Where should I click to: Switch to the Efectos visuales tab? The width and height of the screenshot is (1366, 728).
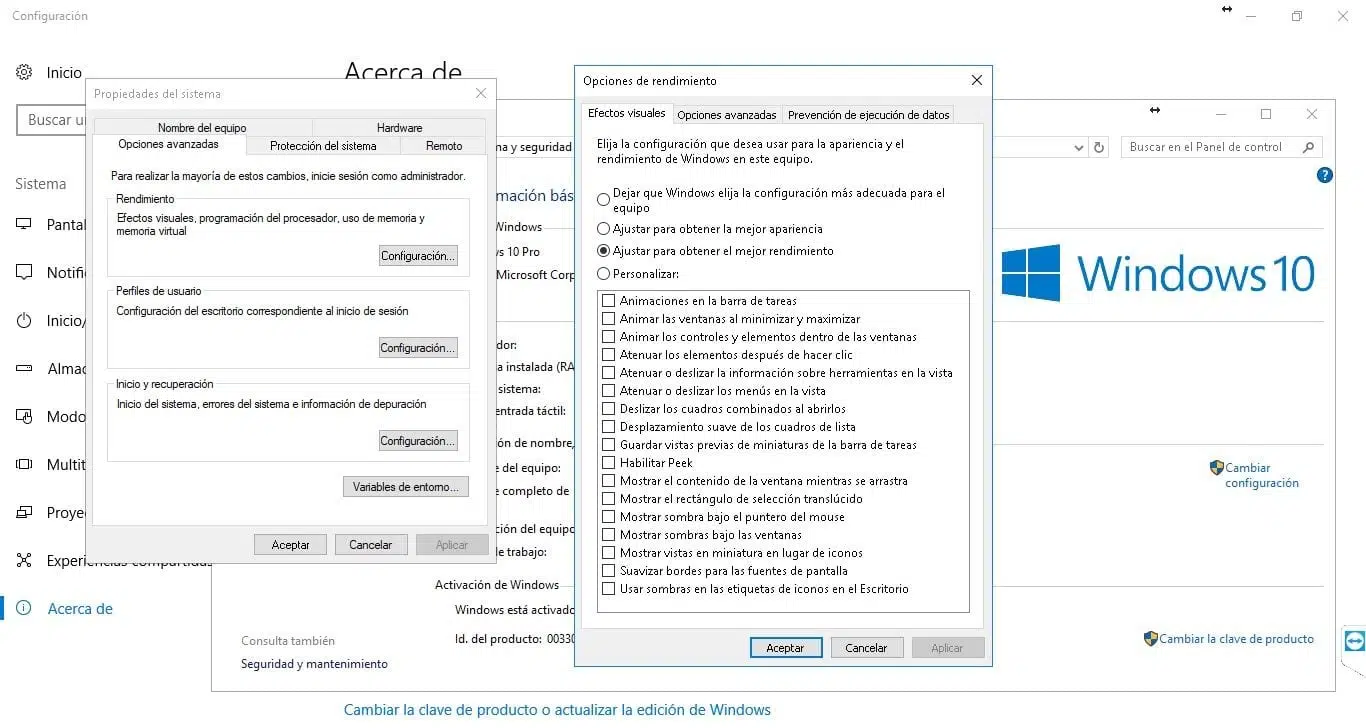(626, 113)
